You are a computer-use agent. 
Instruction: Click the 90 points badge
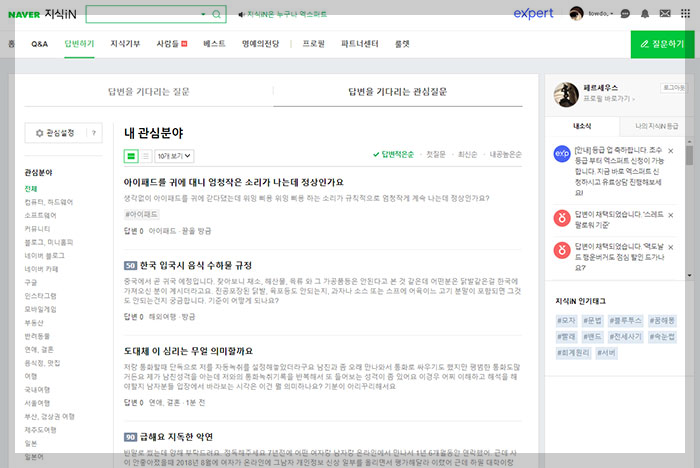click(130, 437)
